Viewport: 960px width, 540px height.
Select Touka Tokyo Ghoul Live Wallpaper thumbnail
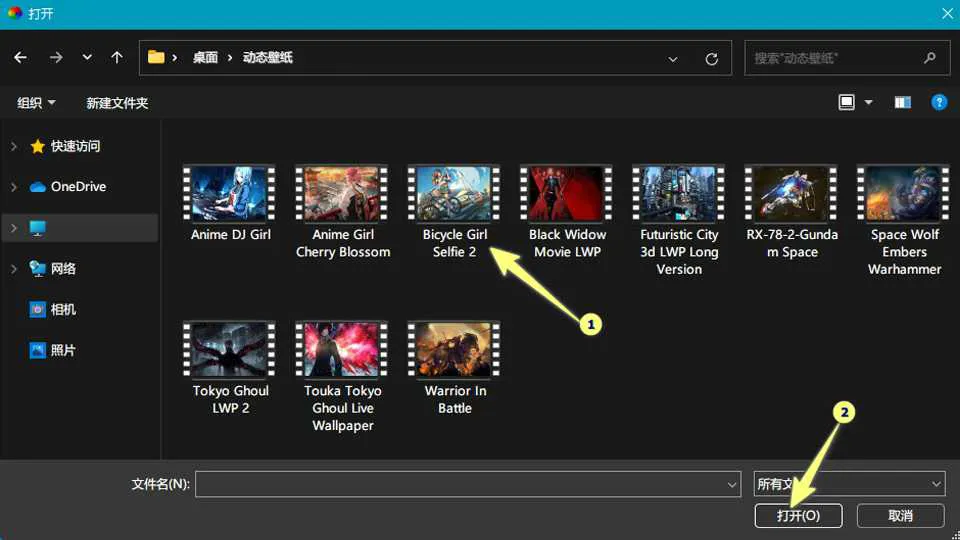(x=342, y=350)
